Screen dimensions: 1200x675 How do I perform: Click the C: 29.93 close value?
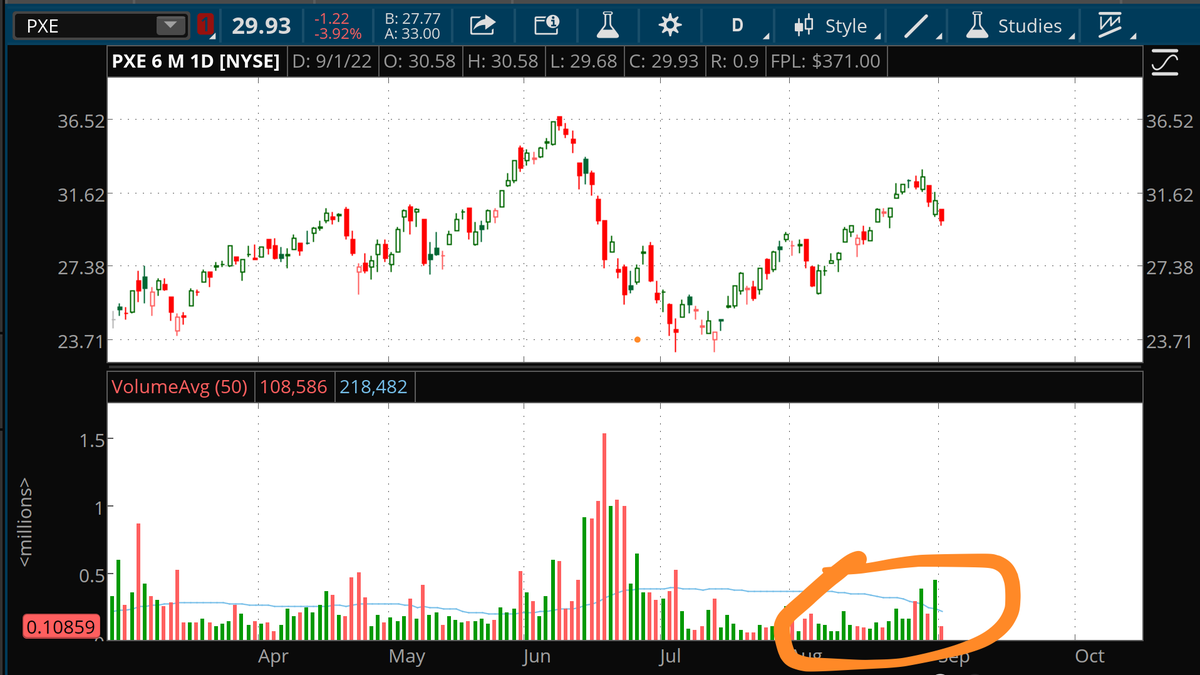(x=662, y=62)
